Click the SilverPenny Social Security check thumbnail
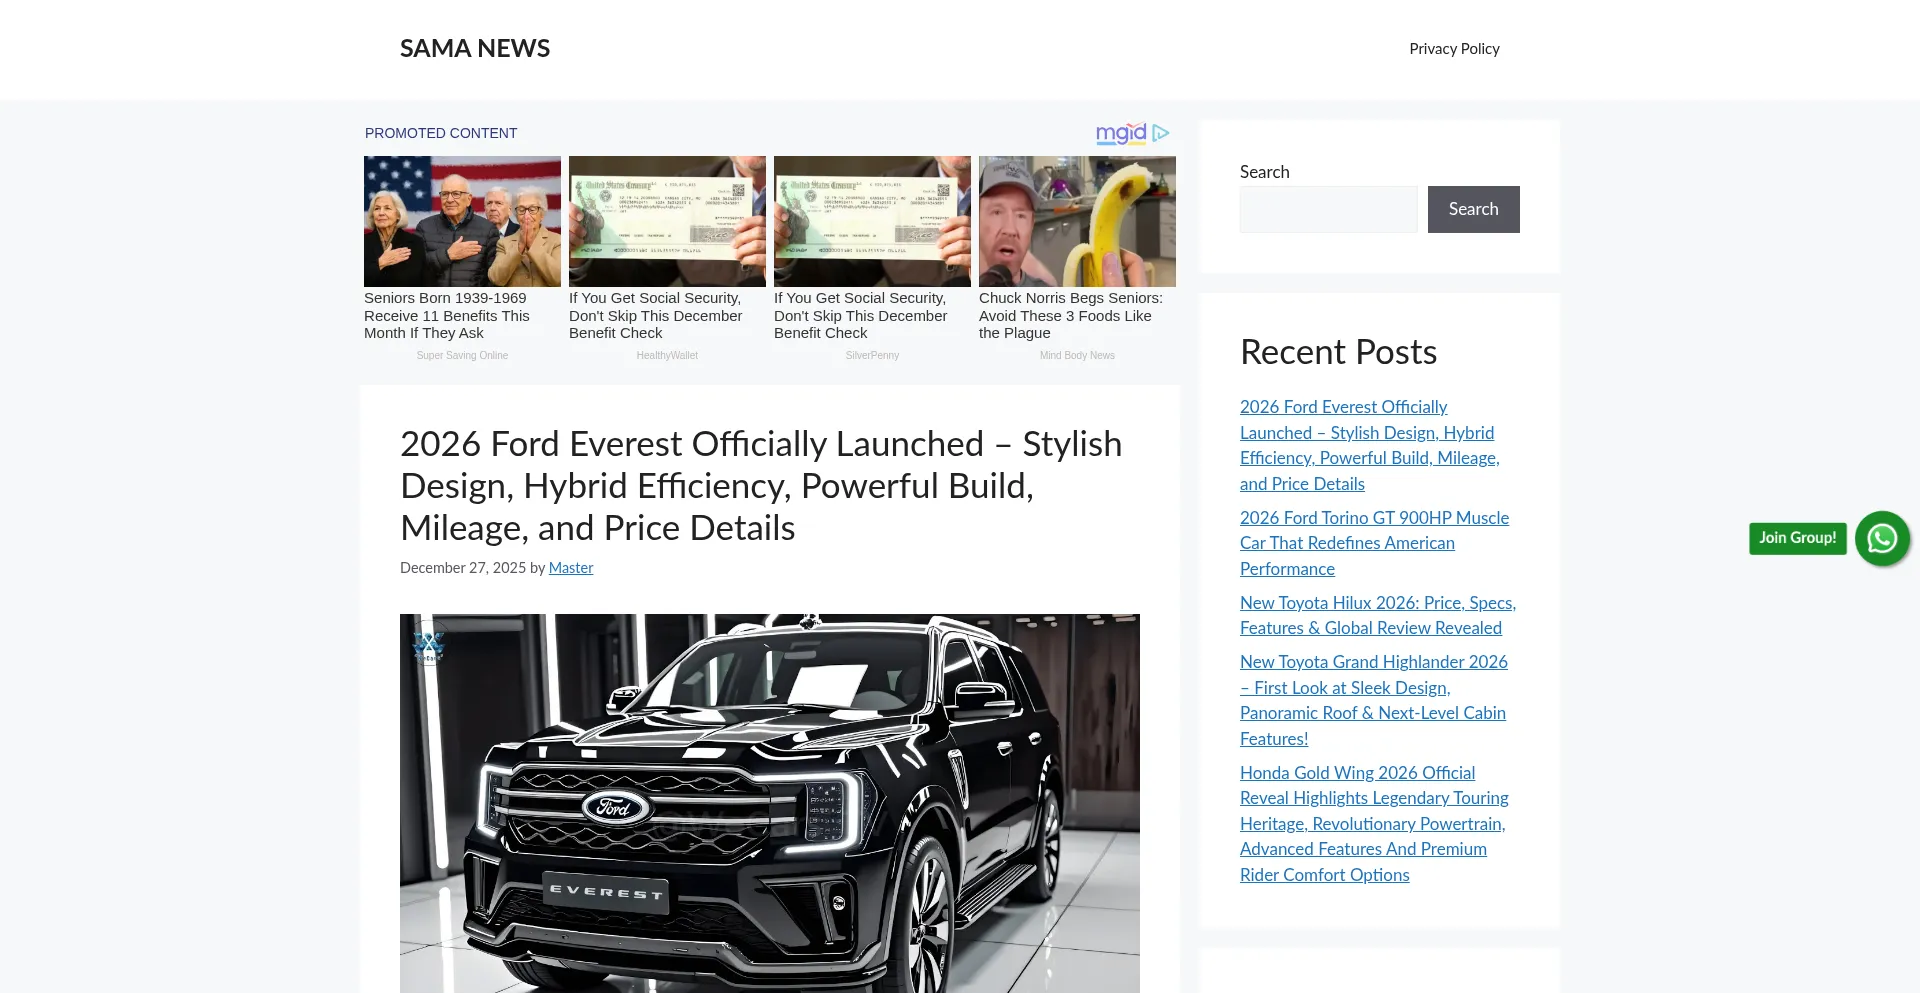The width and height of the screenshot is (1920, 993). [x=872, y=221]
